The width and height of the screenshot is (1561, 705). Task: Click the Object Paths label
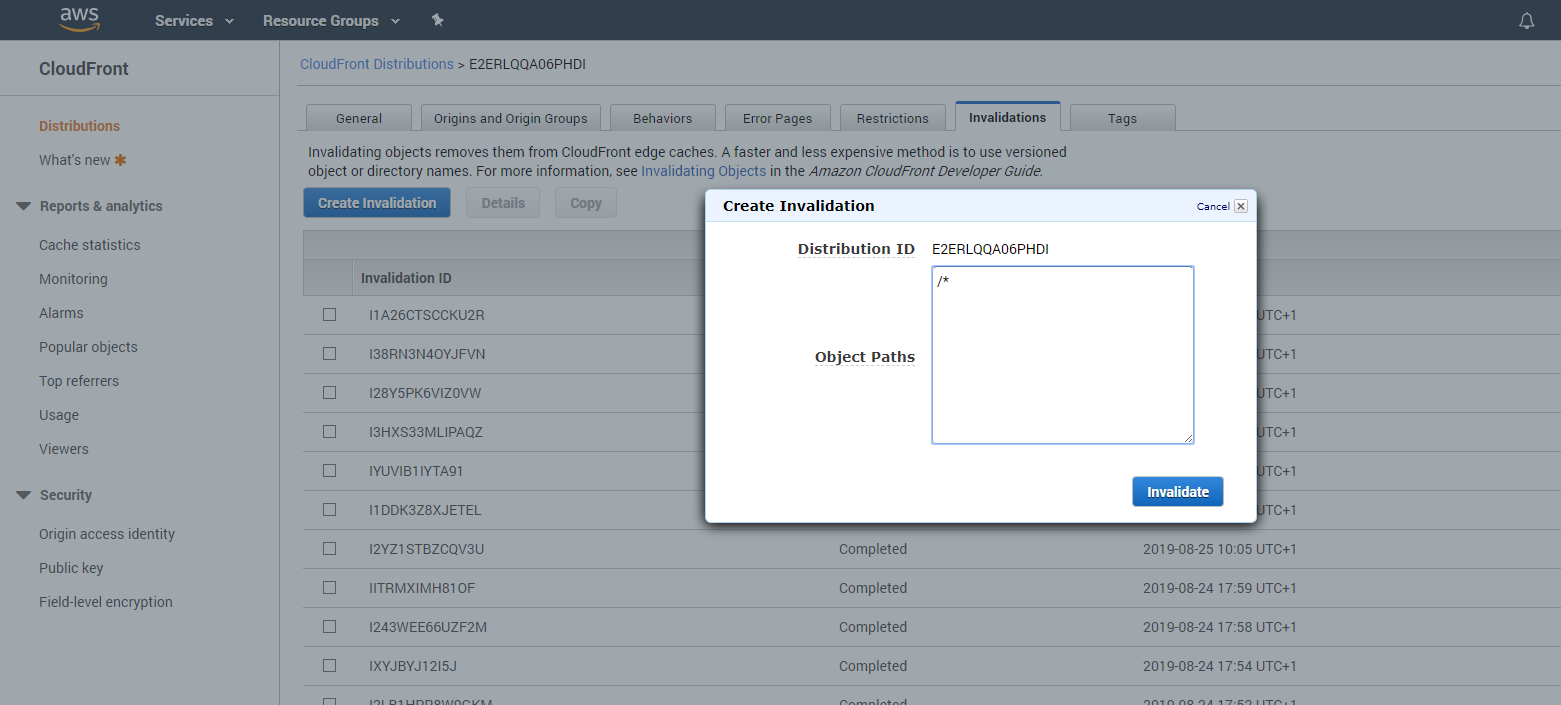(x=865, y=357)
